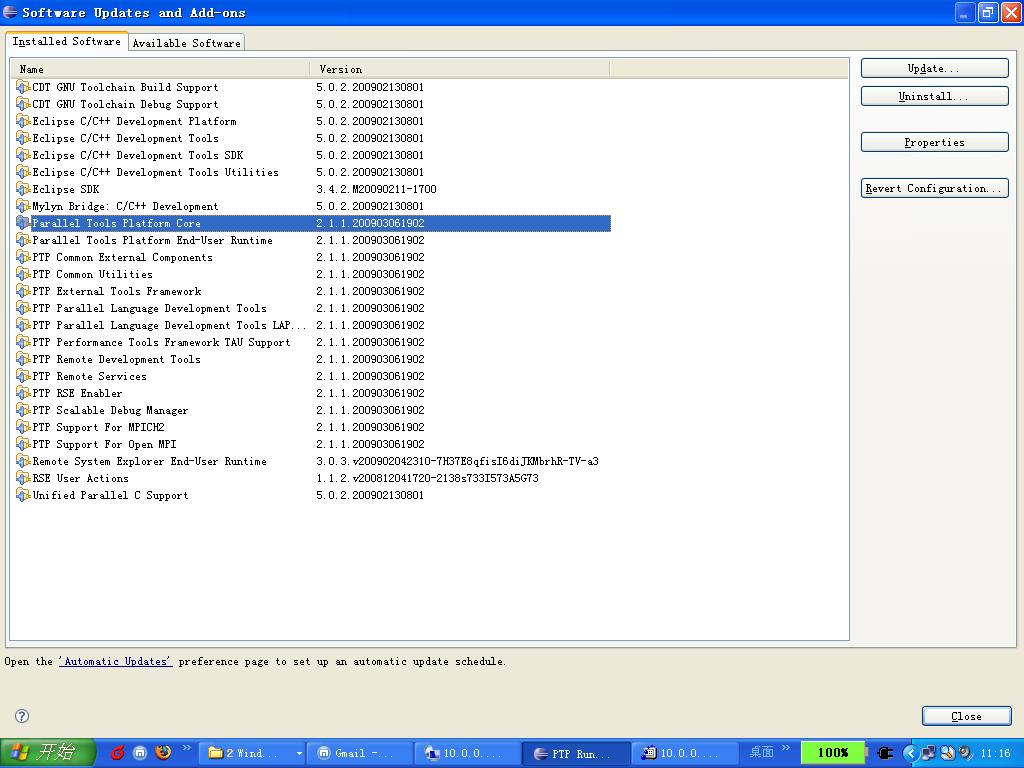Screen dimensions: 1024x768
Task: Click the green 100% battery indicator
Action: pos(833,753)
